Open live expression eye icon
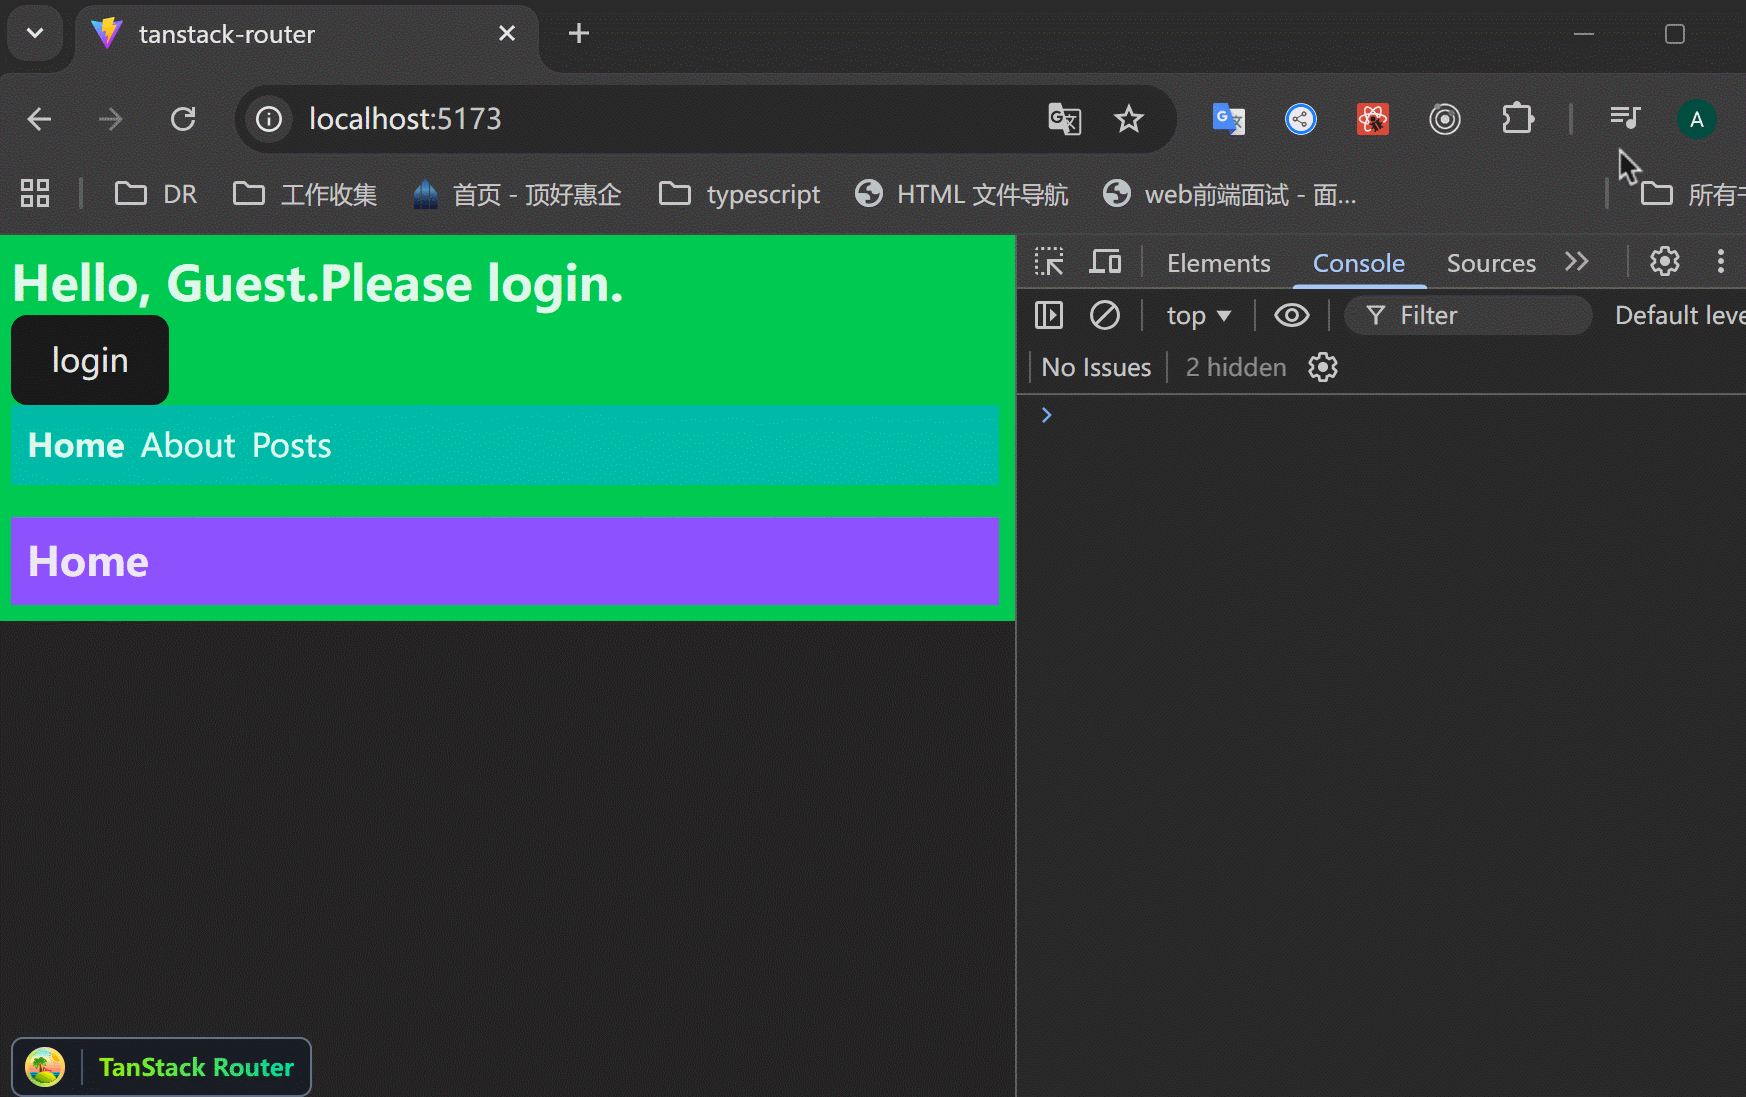Viewport: 1746px width, 1097px height. [x=1291, y=316]
